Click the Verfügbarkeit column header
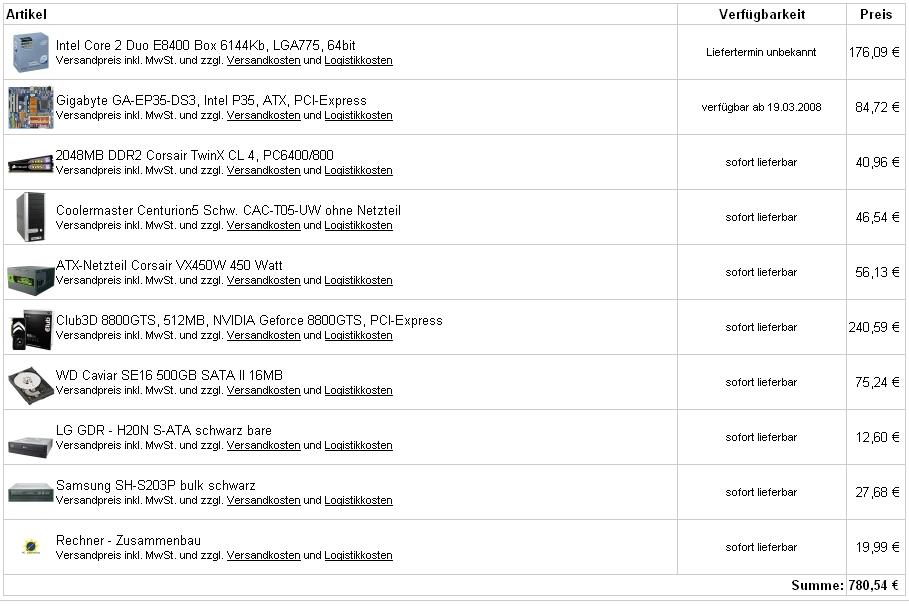The image size is (909, 607). 762,14
